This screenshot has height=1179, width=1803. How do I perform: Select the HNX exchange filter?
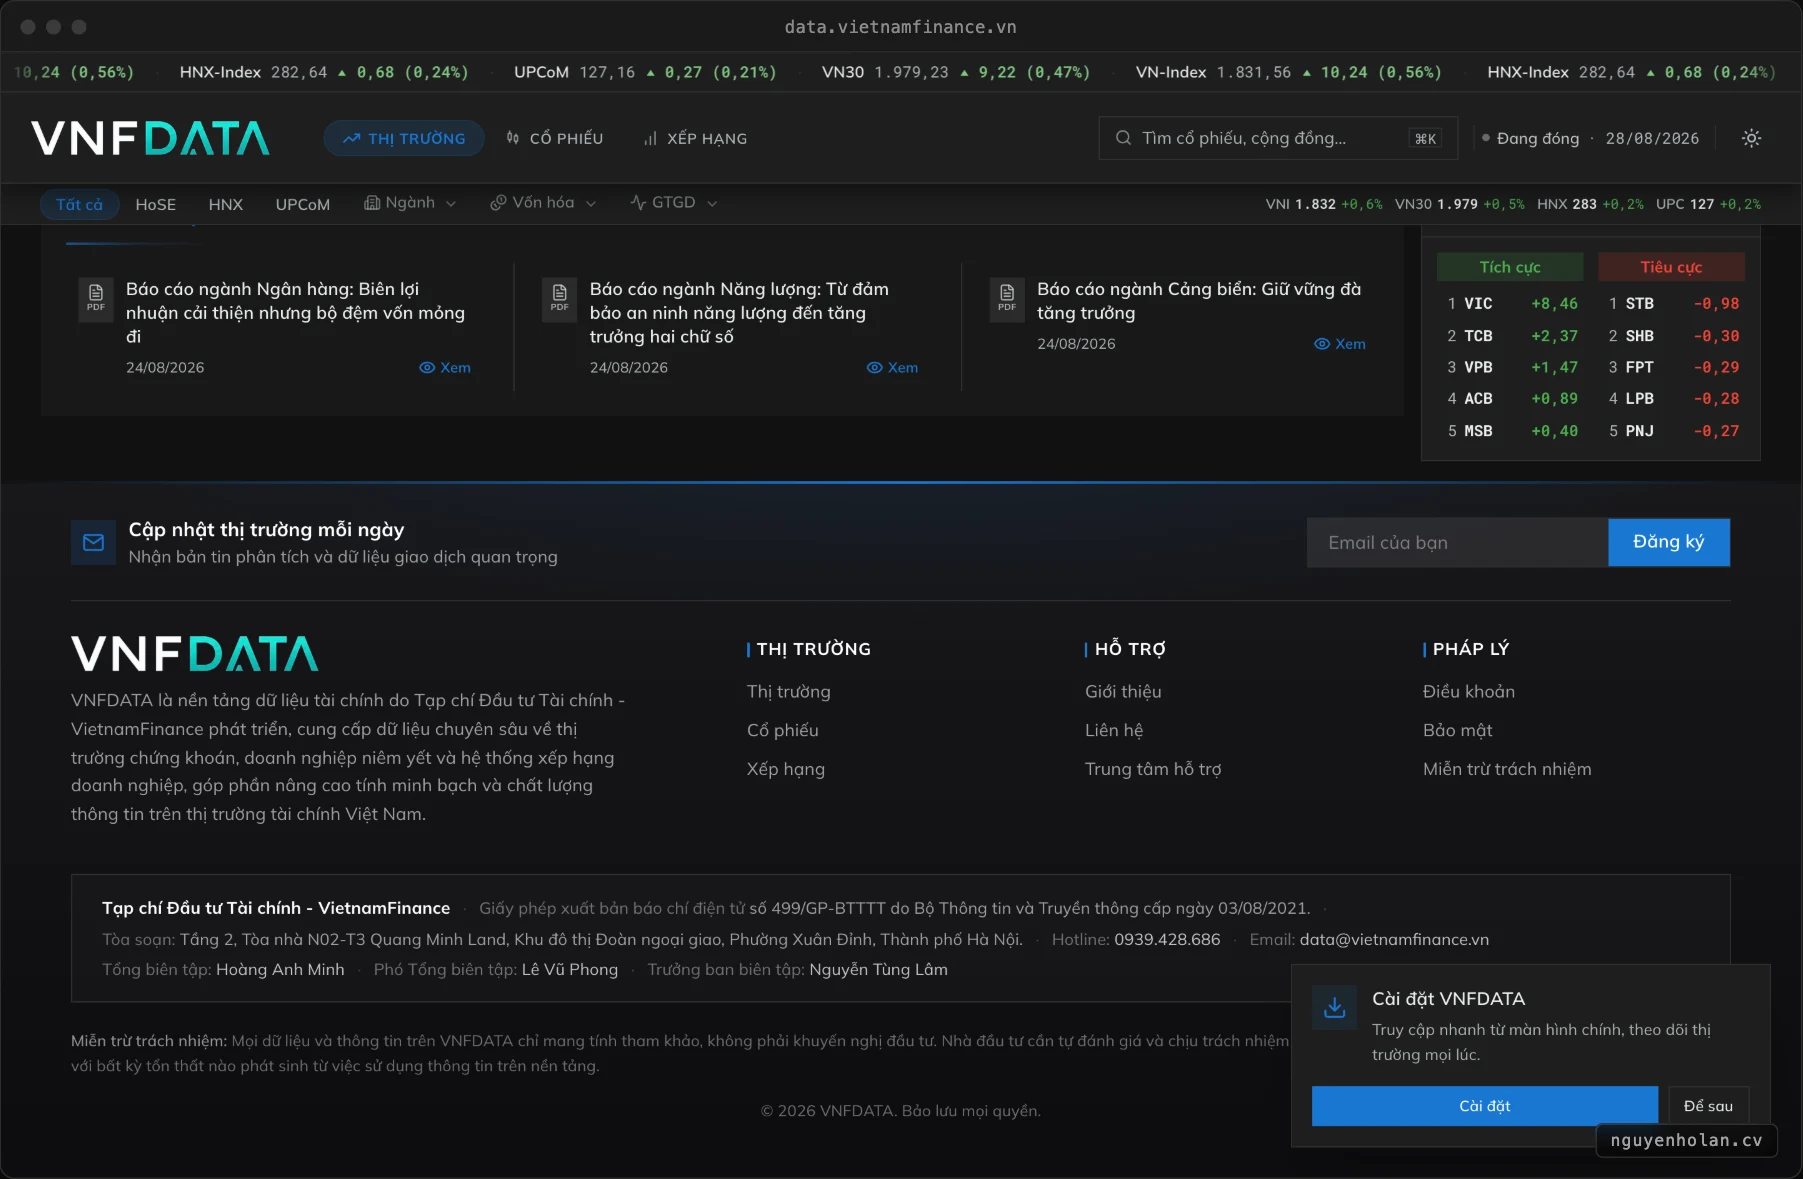point(226,204)
